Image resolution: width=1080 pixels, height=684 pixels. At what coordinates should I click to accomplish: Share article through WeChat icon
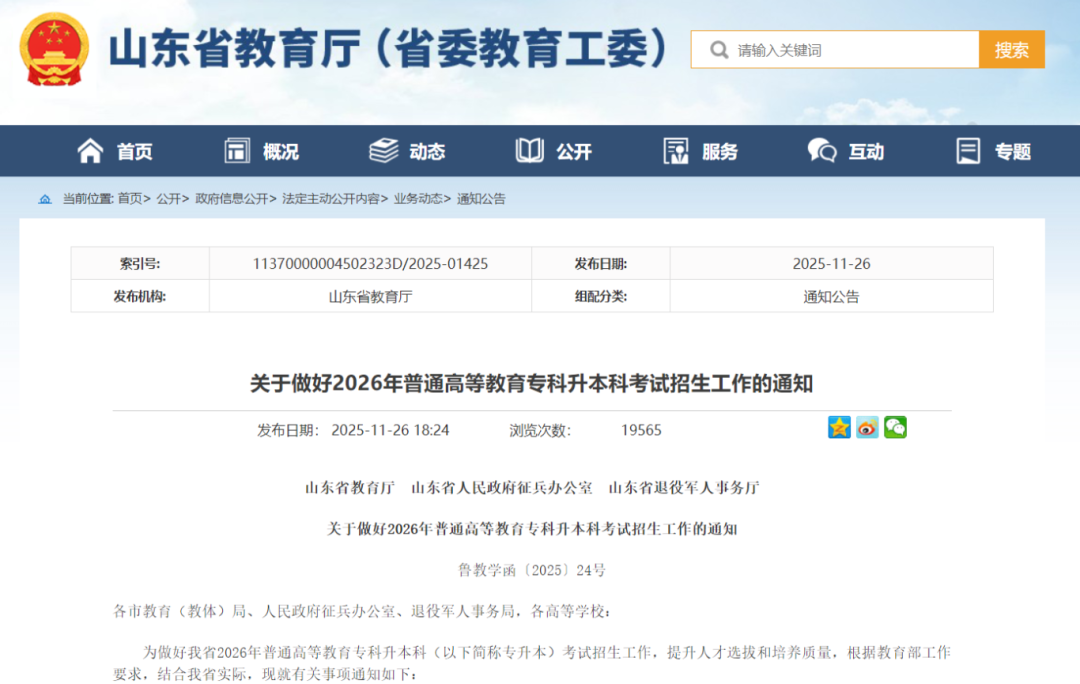[x=895, y=427]
